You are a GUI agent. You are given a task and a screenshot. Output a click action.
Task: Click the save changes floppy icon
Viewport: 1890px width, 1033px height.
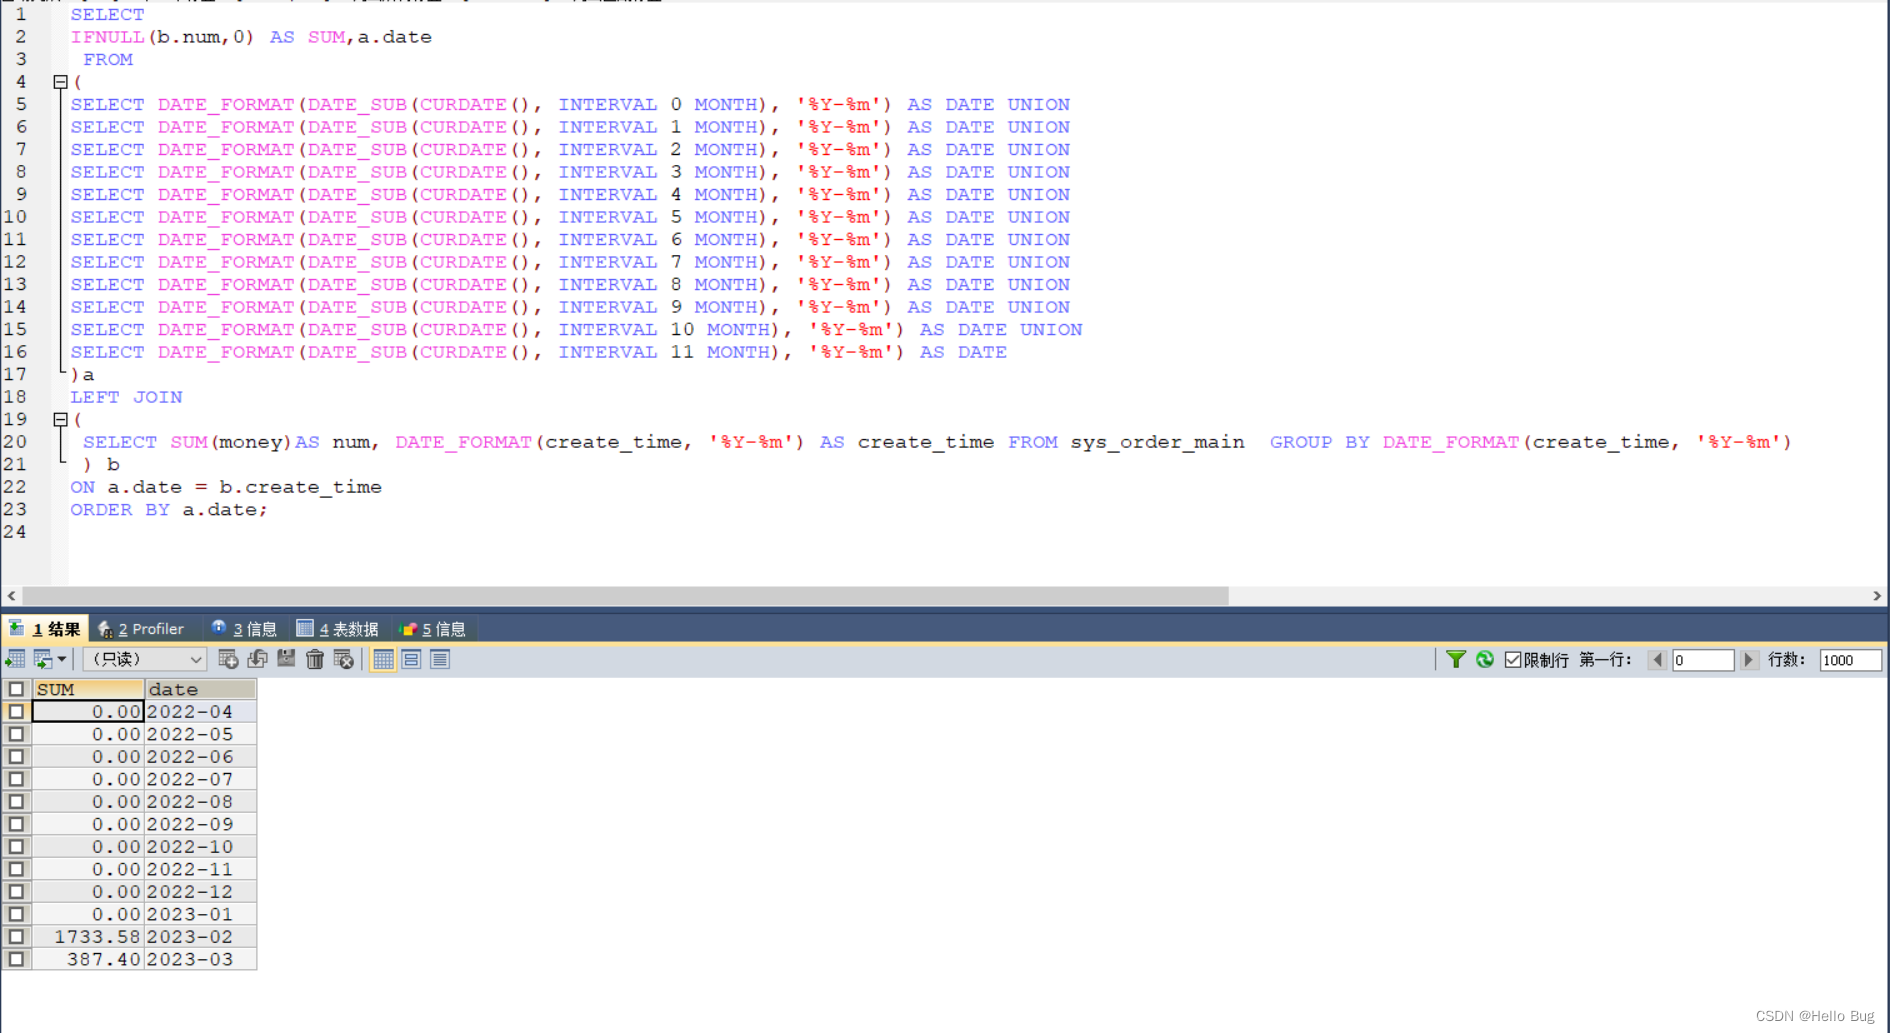tap(286, 659)
